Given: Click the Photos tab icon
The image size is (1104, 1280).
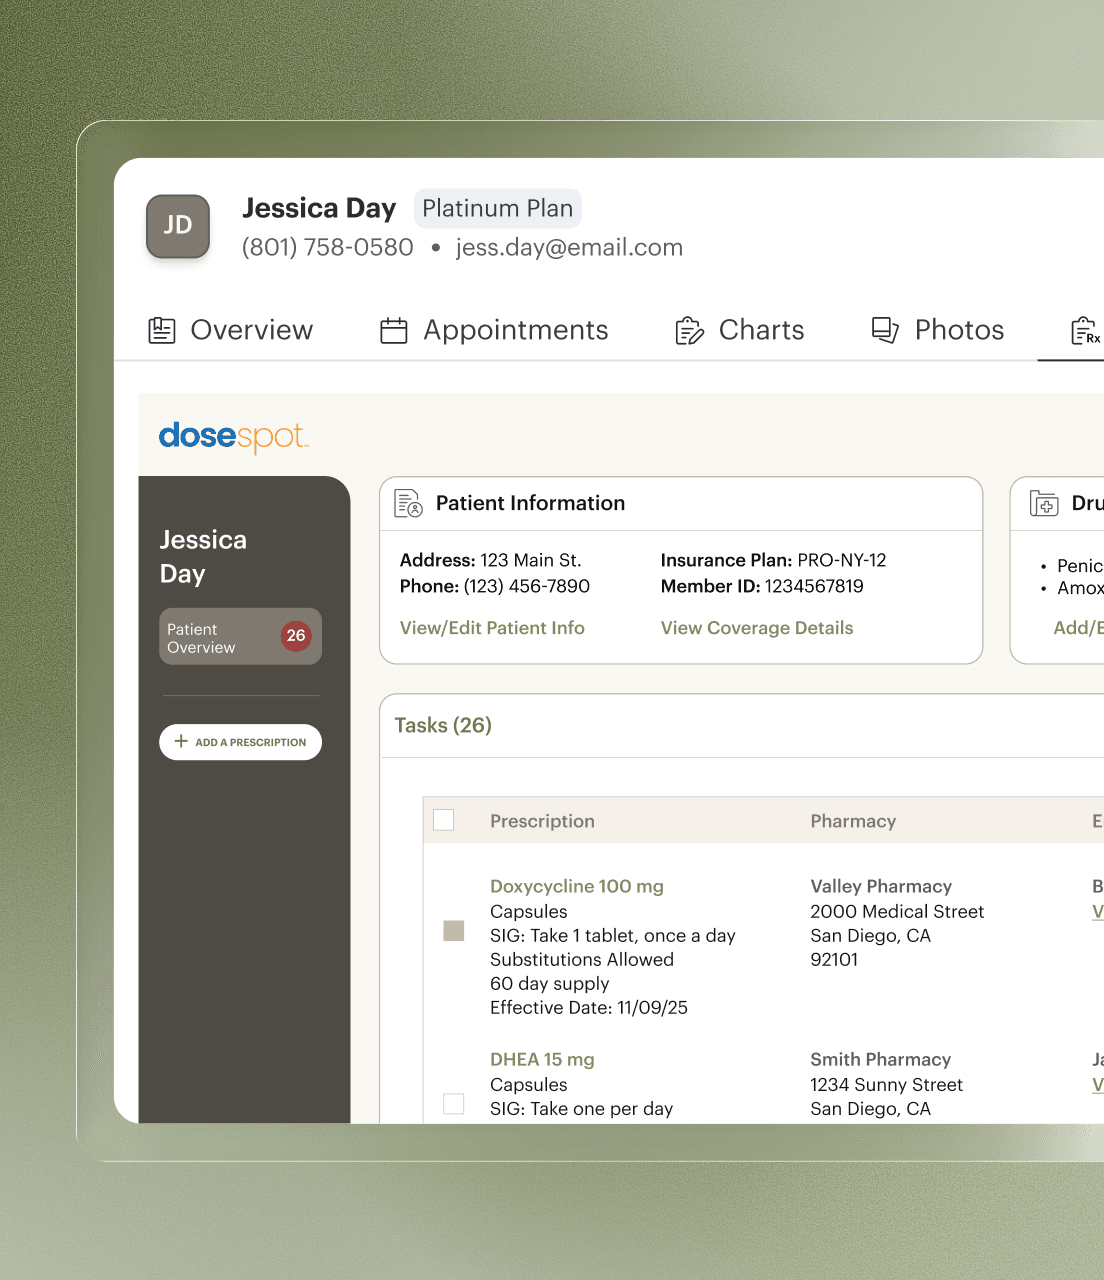Looking at the screenshot, I should pos(885,330).
